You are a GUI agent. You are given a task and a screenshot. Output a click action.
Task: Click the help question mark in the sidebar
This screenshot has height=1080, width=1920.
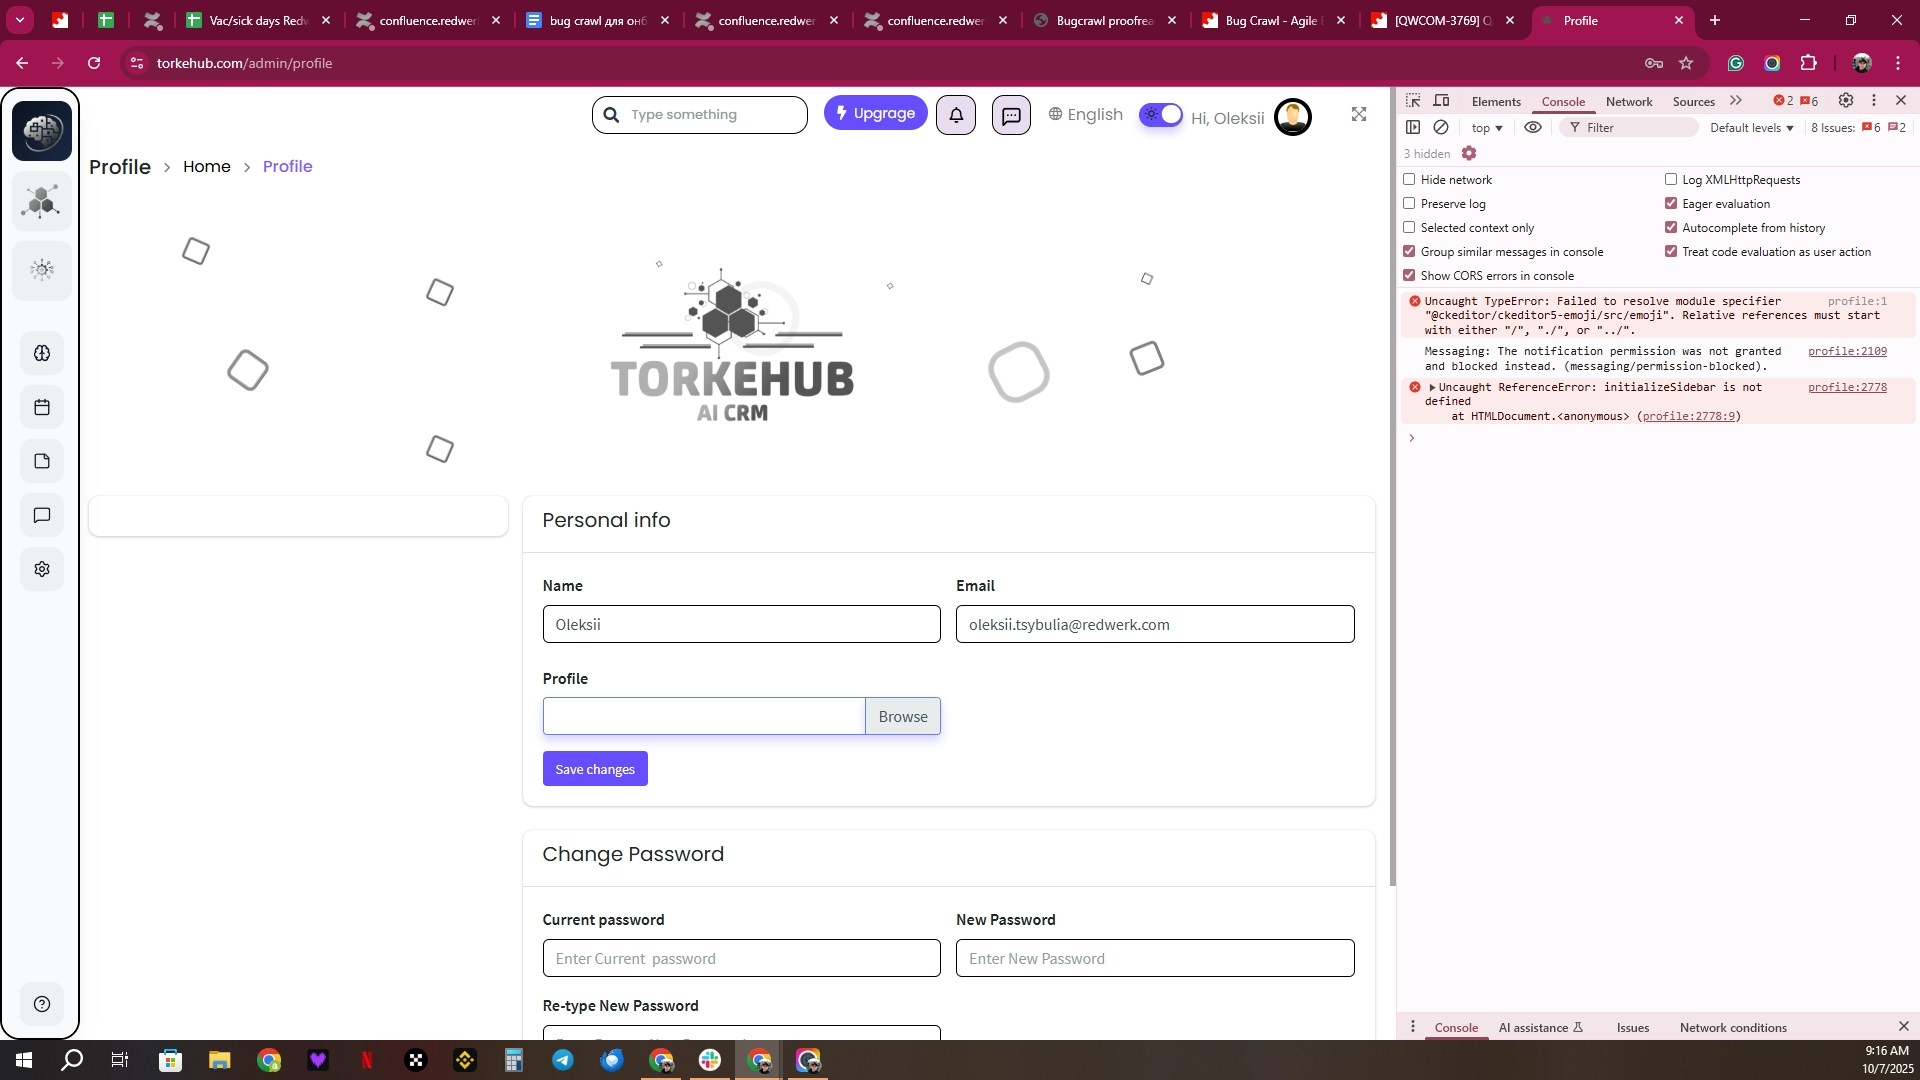coord(42,1004)
